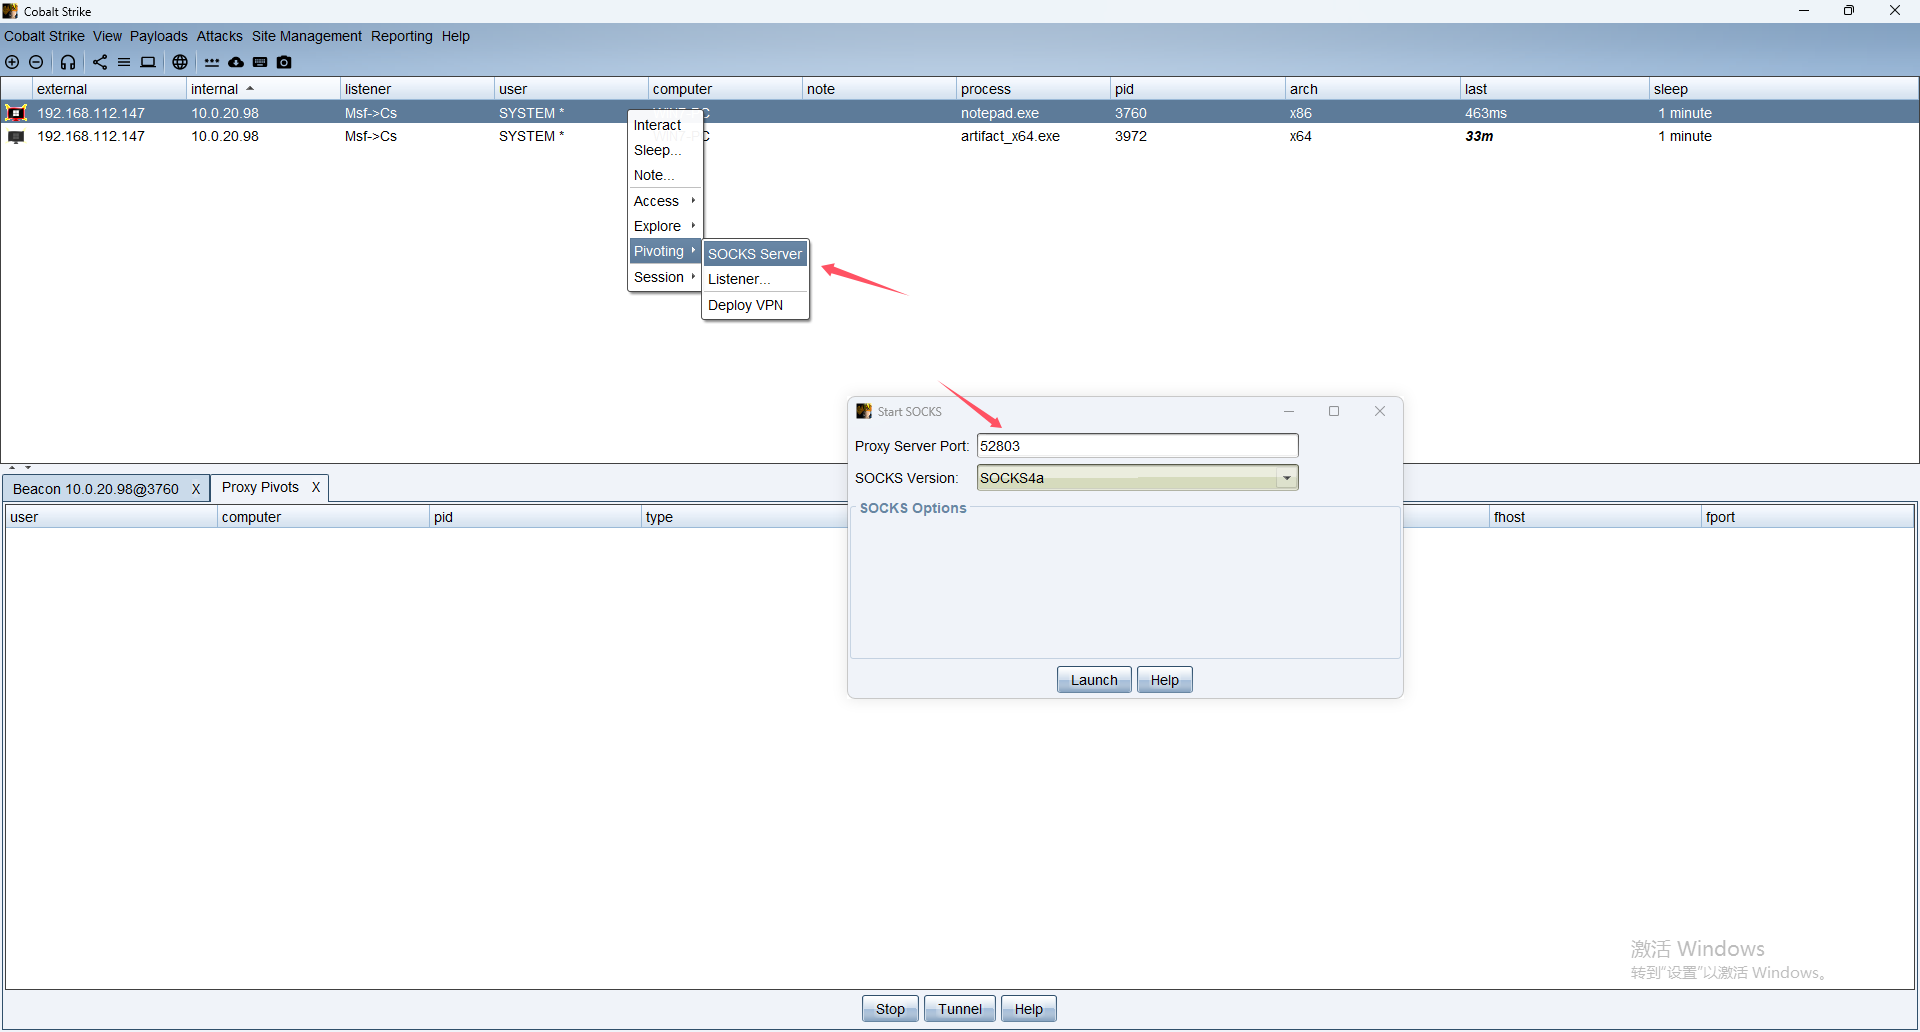This screenshot has width=1920, height=1032.
Task: Click the arch column header
Action: tap(1373, 89)
